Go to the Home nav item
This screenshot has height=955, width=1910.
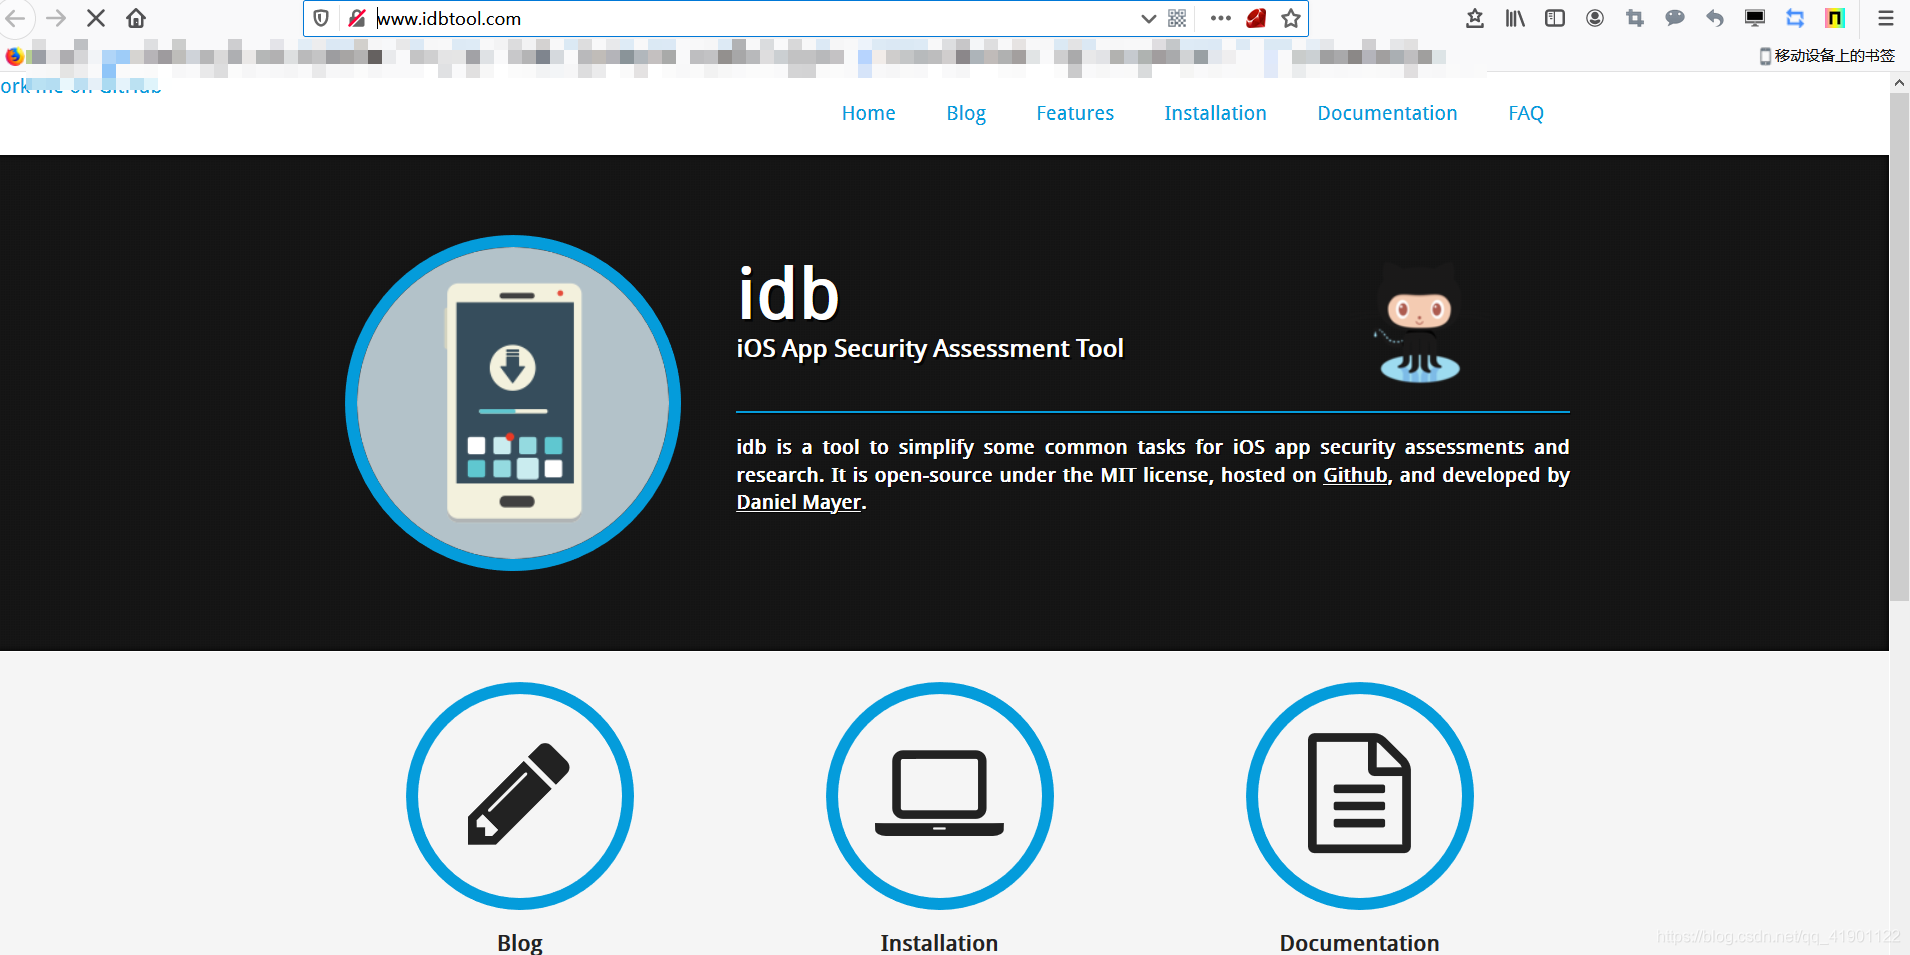click(868, 113)
